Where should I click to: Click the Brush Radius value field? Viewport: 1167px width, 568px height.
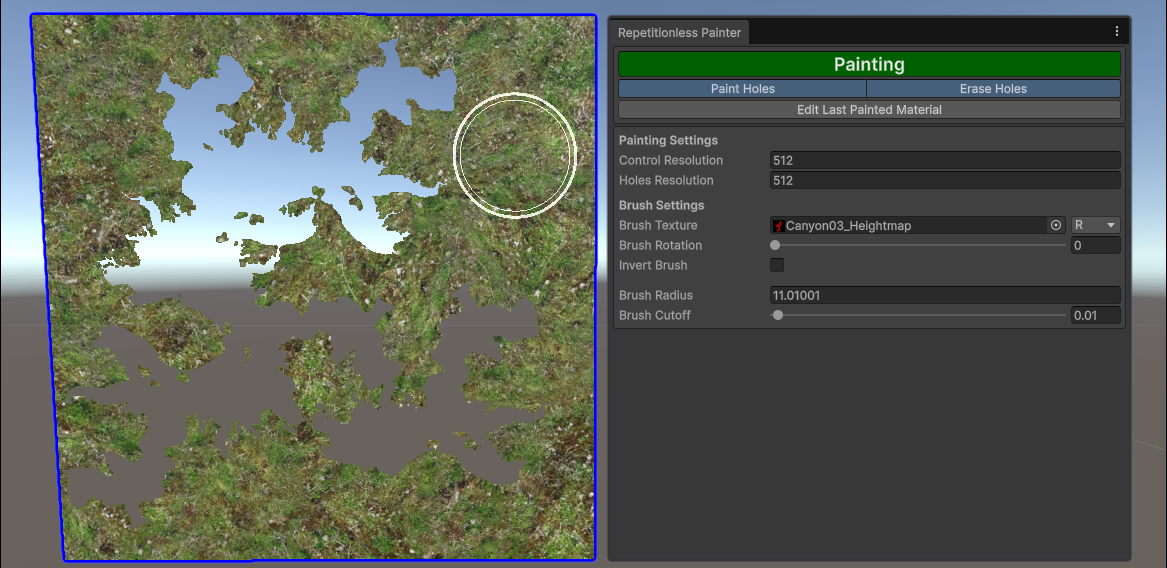click(944, 296)
